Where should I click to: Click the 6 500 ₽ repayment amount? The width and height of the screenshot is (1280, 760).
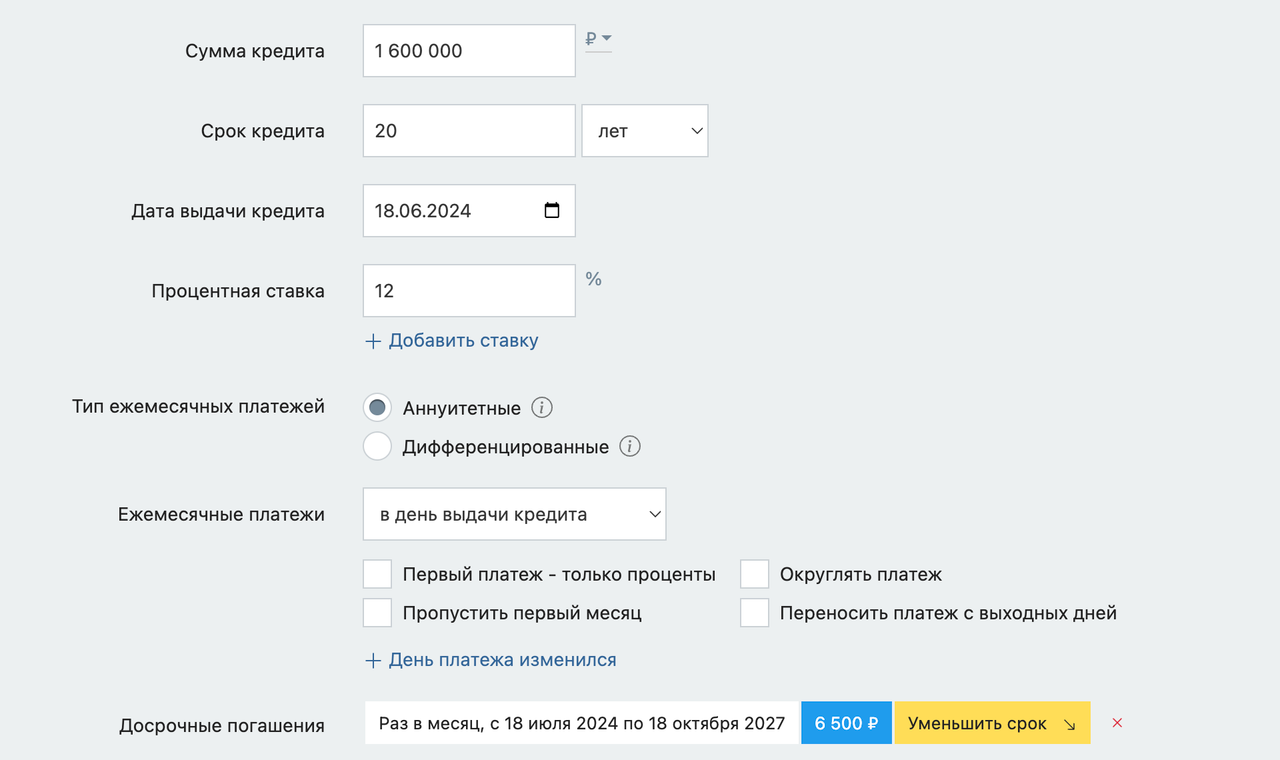click(846, 723)
